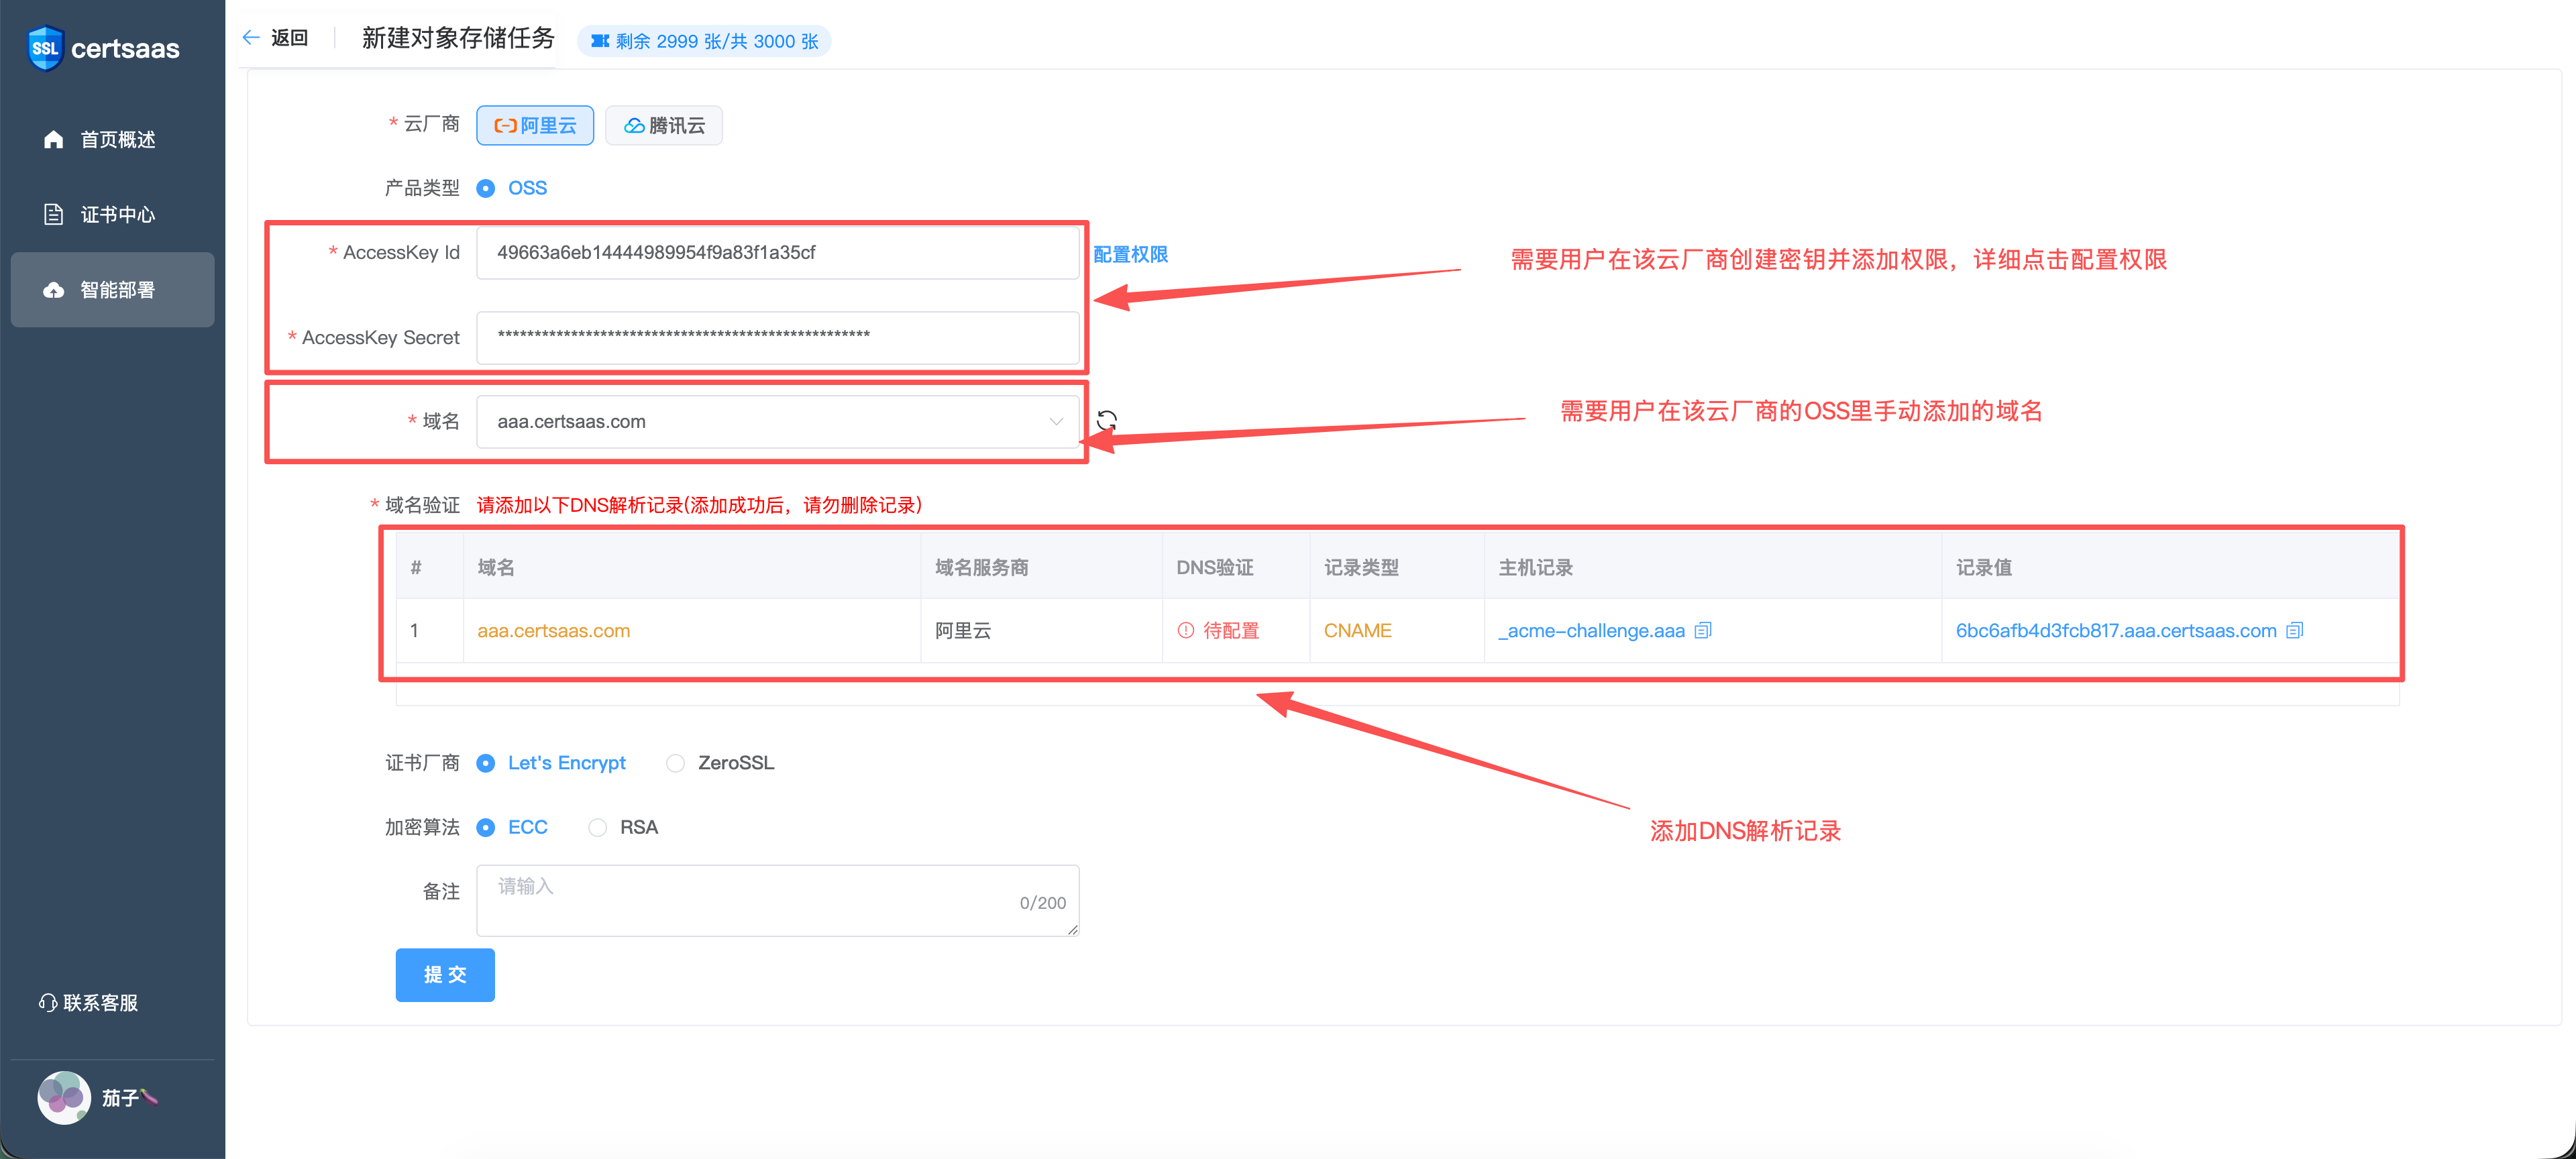Click the CNAME record type cell
Image resolution: width=2576 pixels, height=1159 pixels.
click(x=1358, y=631)
